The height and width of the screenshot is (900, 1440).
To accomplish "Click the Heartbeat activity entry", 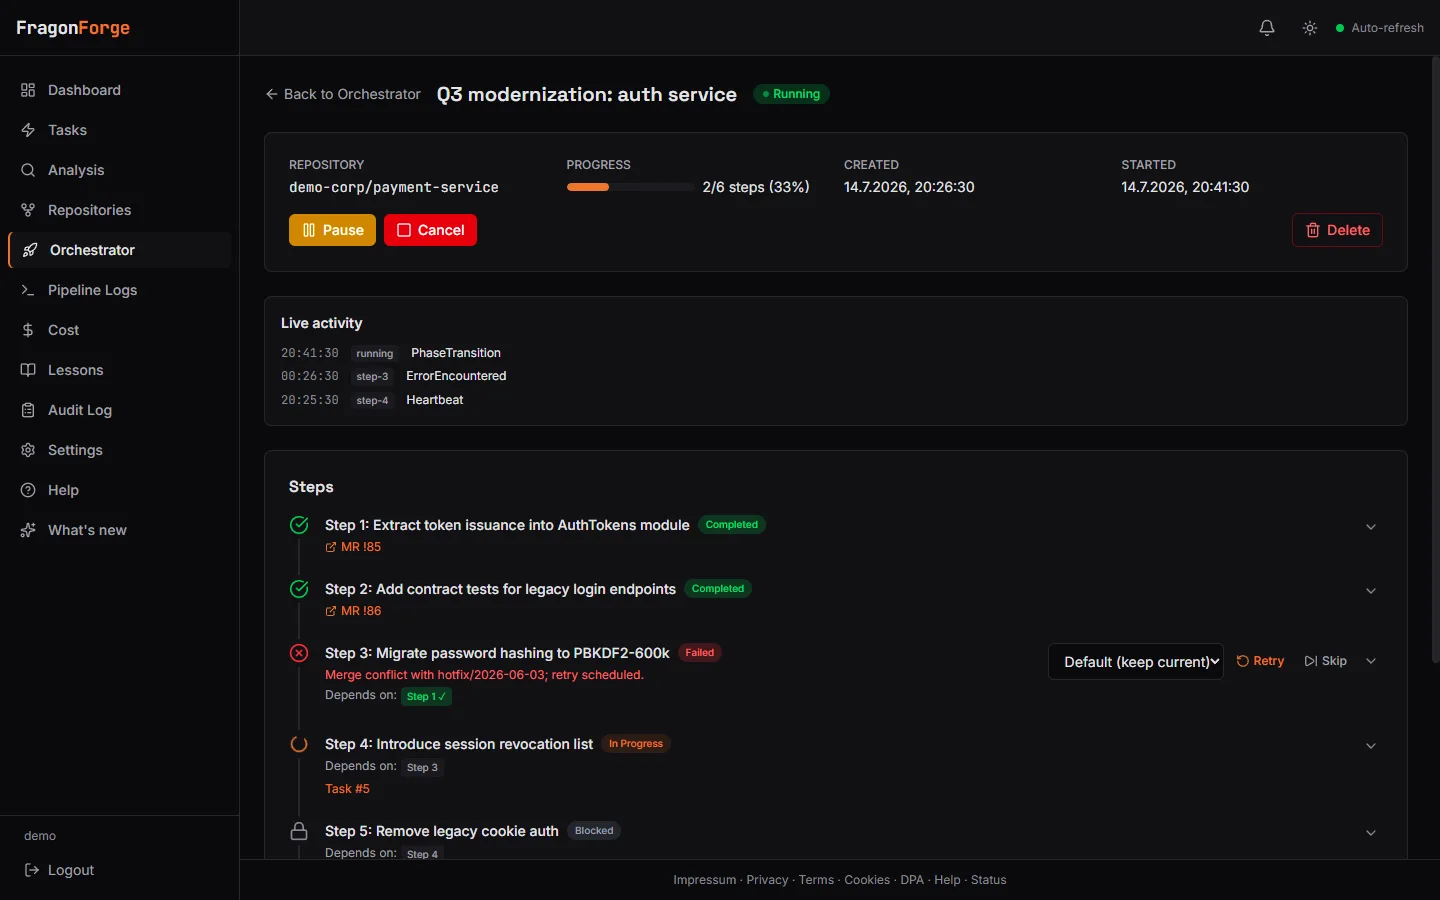I will click(x=435, y=400).
